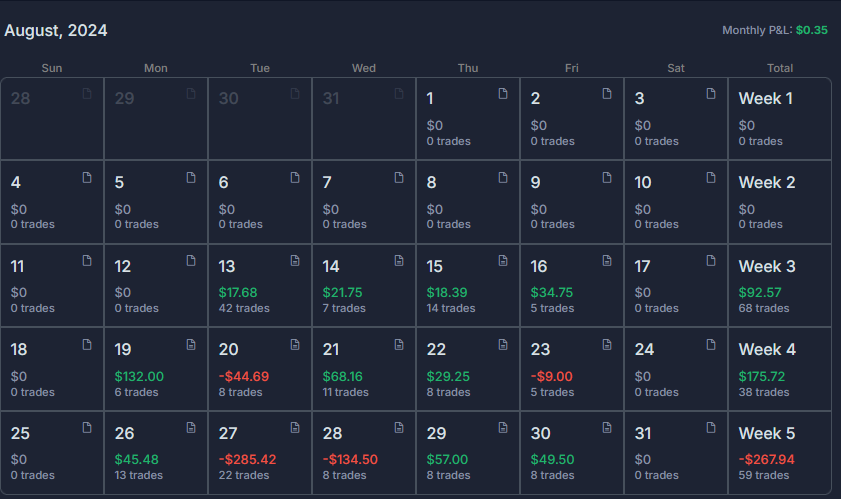
Task: Open the journal note for August 16
Action: tap(607, 261)
